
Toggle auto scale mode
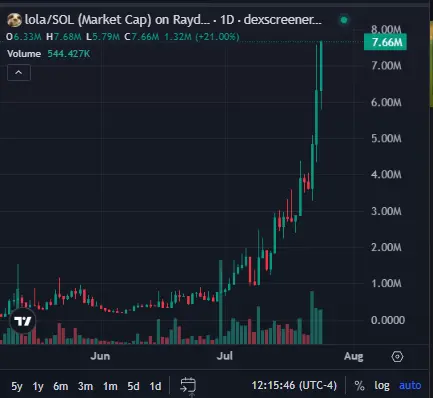pos(410,386)
